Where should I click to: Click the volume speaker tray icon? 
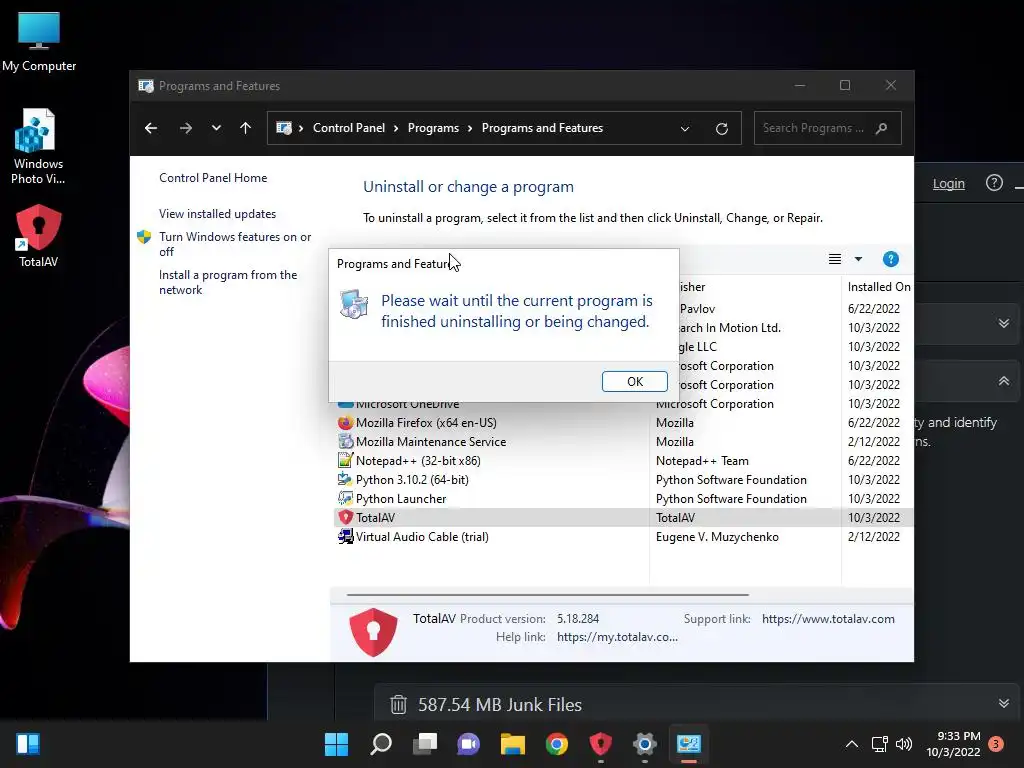(x=904, y=744)
